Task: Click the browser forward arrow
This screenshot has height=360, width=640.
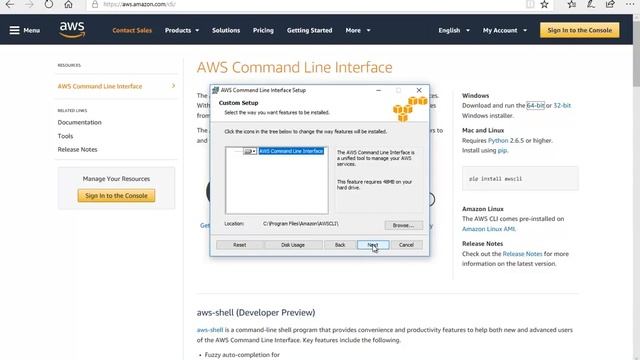Action: pos(29,4)
